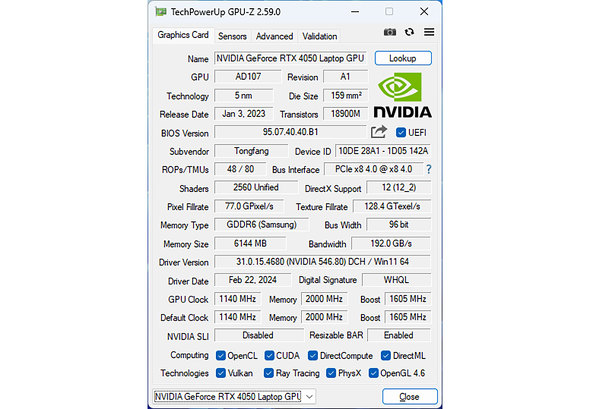The height and width of the screenshot is (409, 590).
Task: Click the Release Date Jan 3, 2023
Action: tap(243, 114)
